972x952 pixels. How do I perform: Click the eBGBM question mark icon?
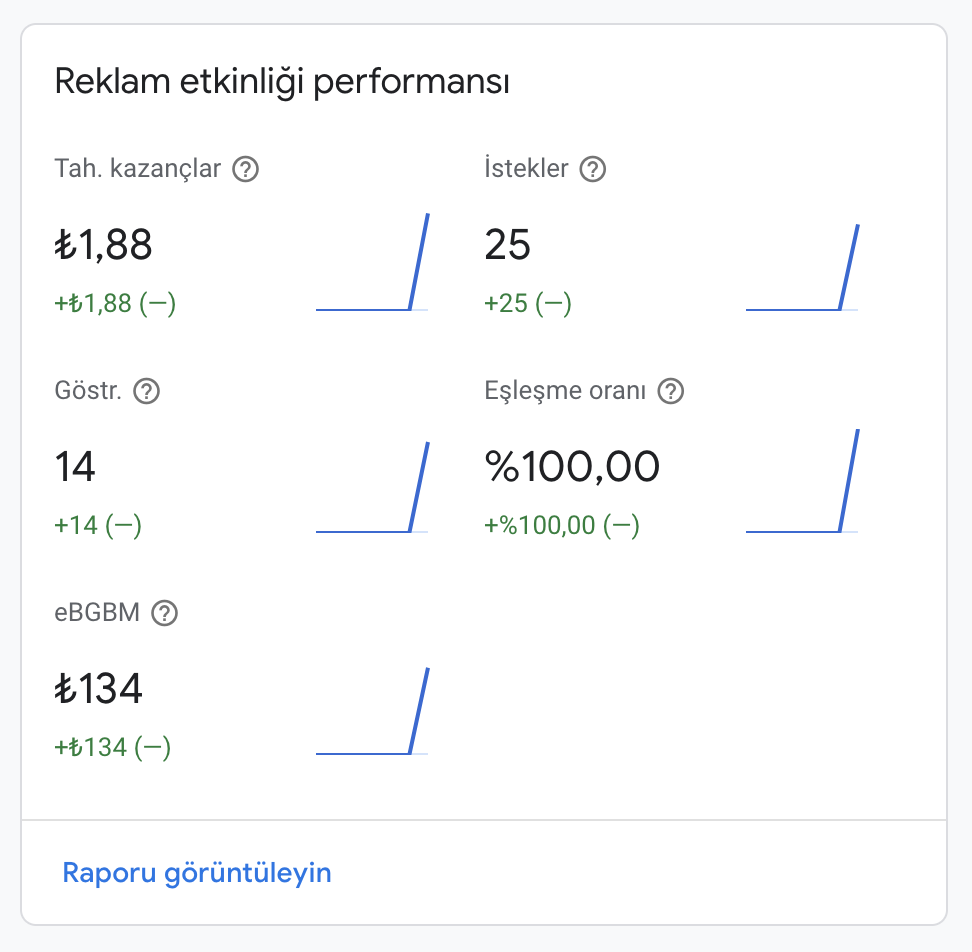pyautogui.click(x=165, y=613)
